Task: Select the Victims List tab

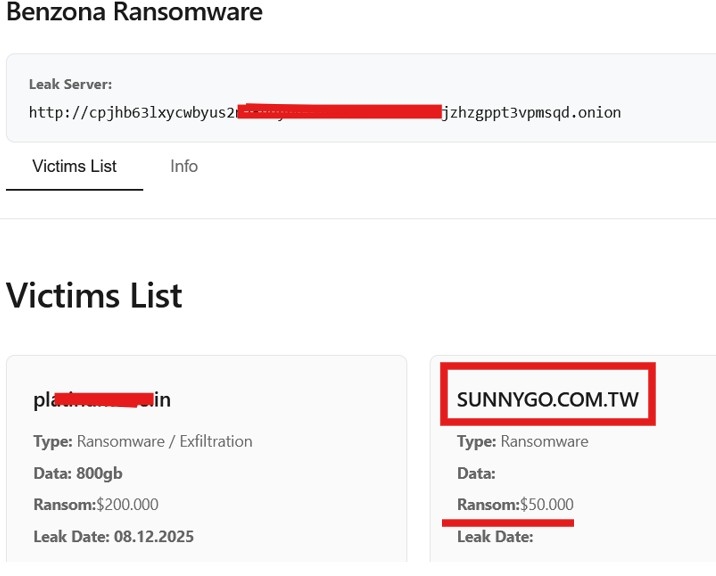Action: click(74, 166)
